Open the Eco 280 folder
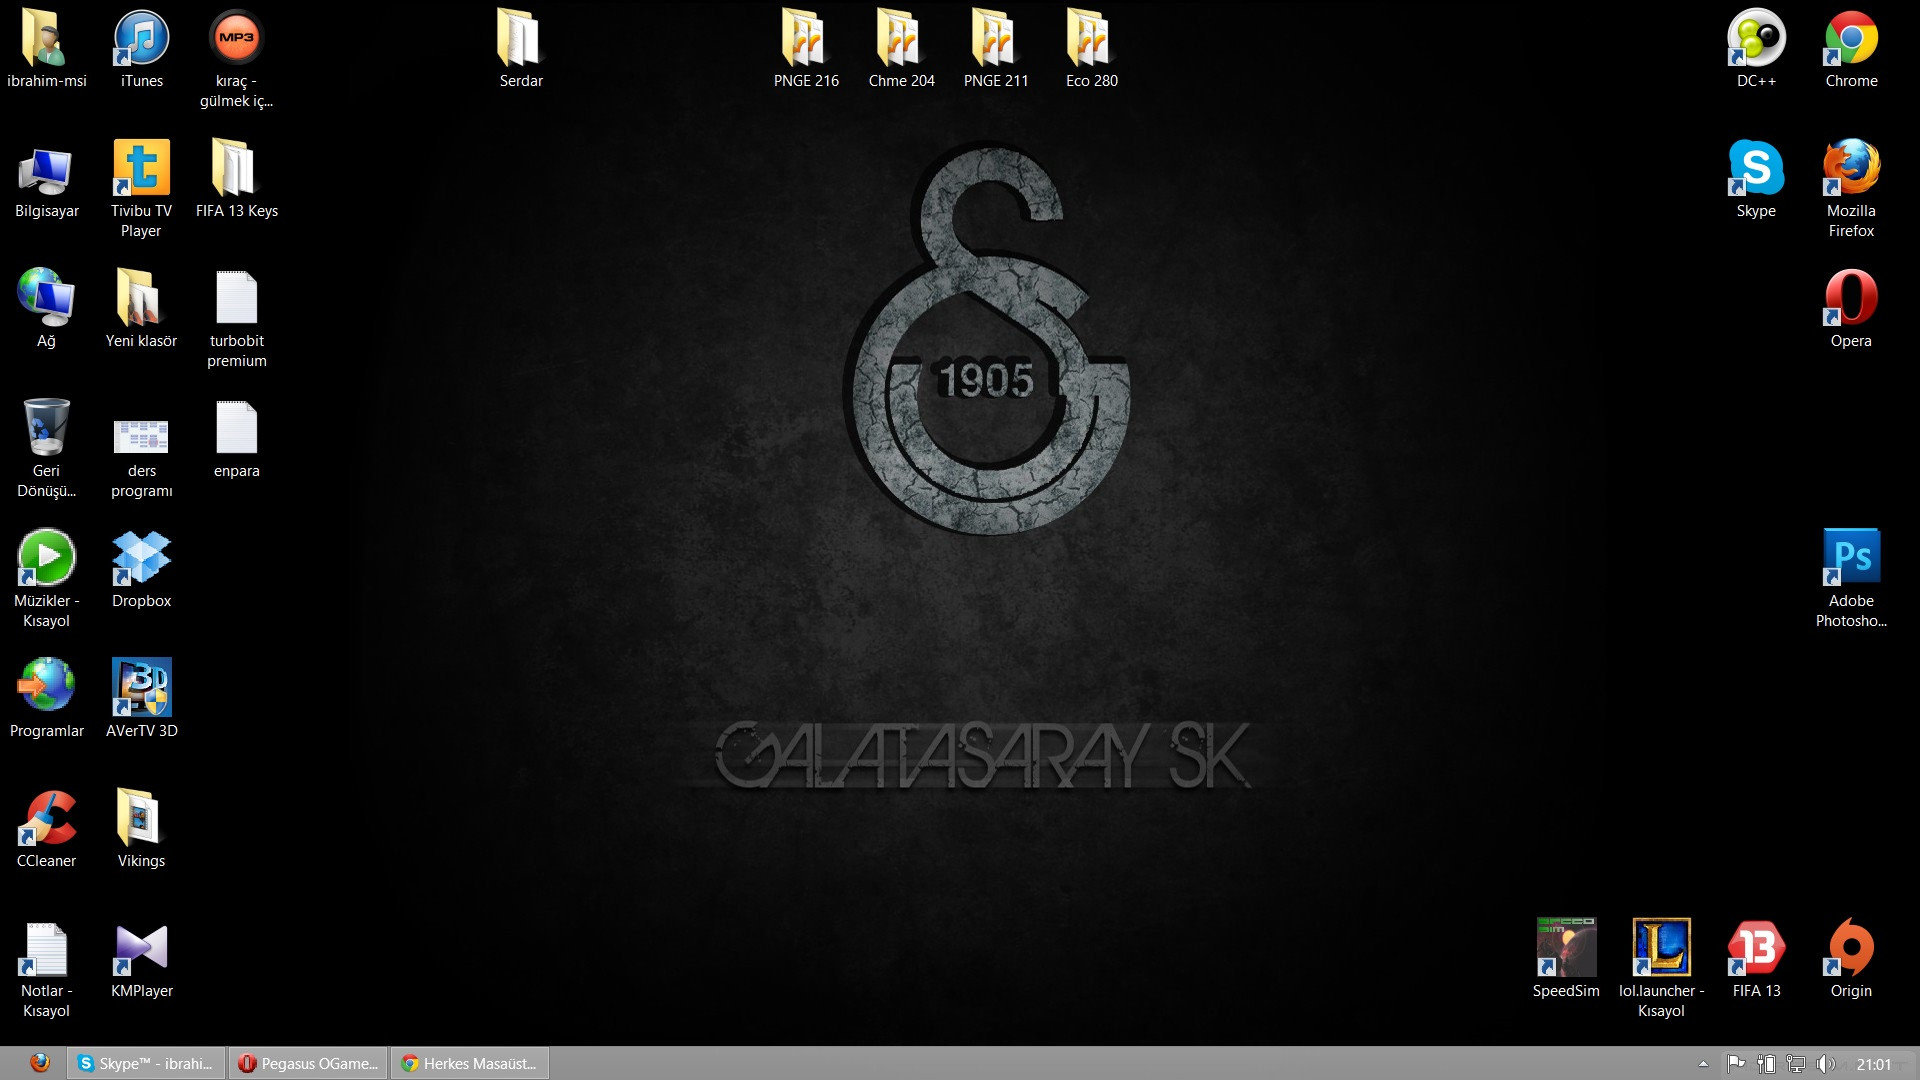Image resolution: width=1920 pixels, height=1080 pixels. pyautogui.click(x=1091, y=48)
